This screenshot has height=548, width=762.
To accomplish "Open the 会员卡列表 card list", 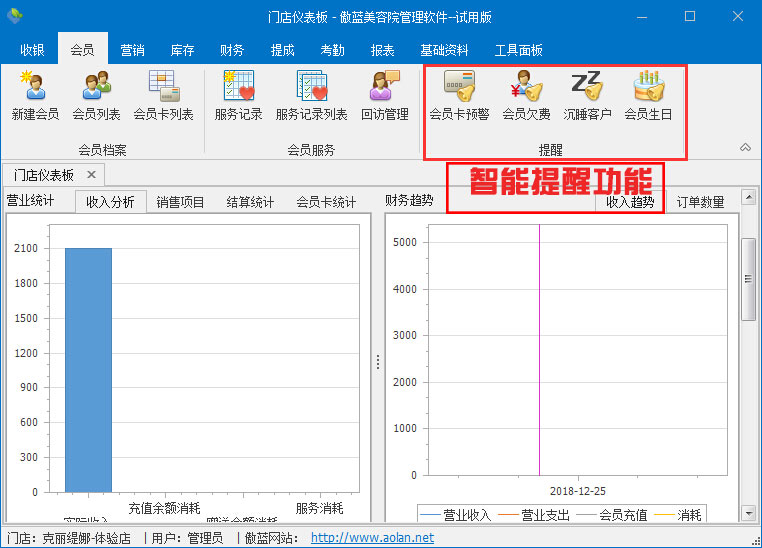I will pos(163,96).
